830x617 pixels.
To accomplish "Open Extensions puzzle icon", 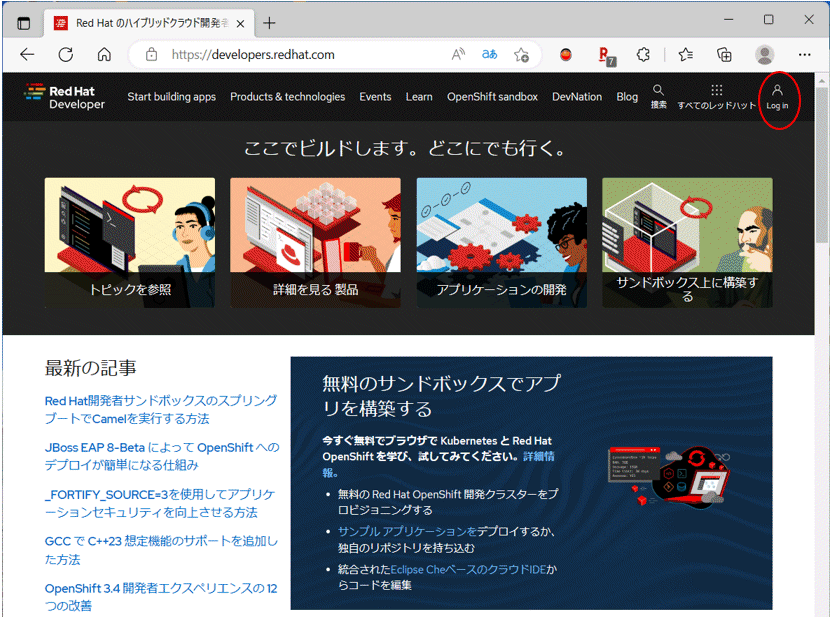I will tap(643, 55).
